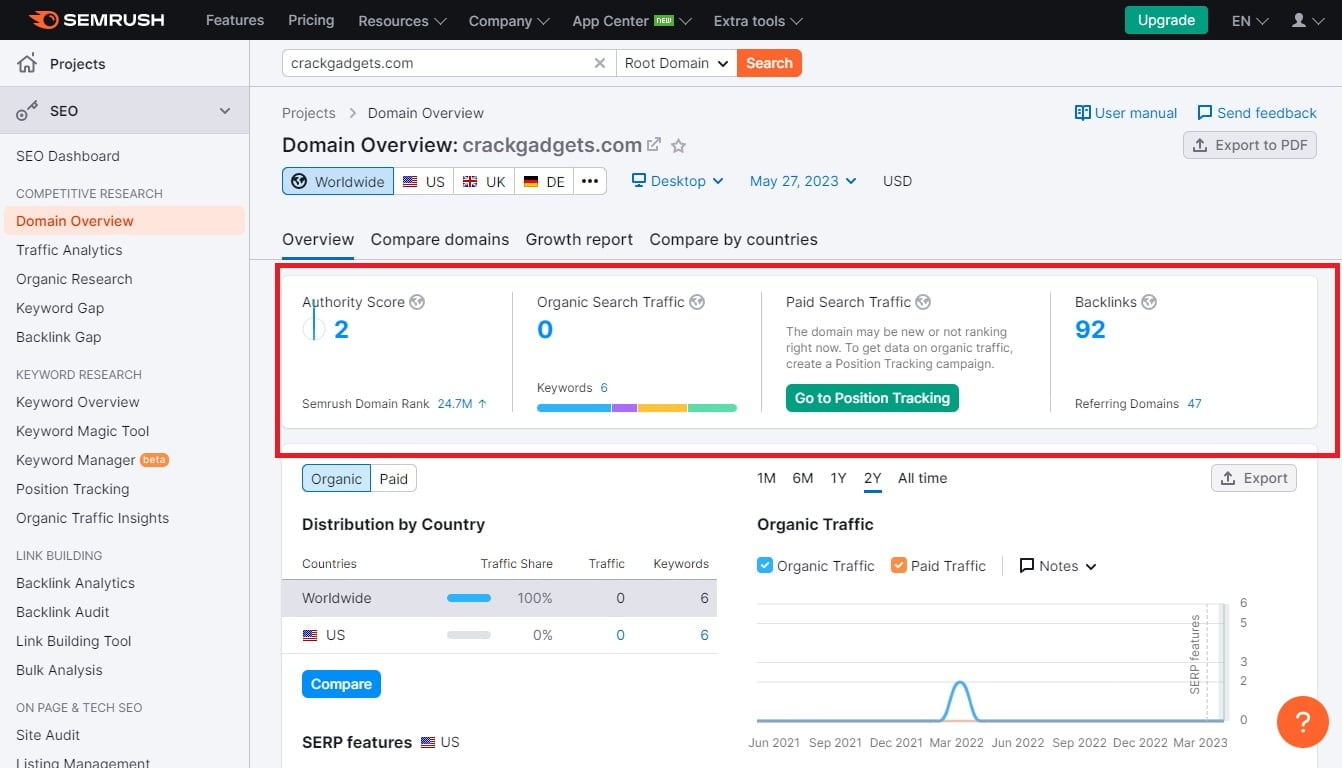The height and width of the screenshot is (768, 1342).
Task: Open Notes dropdown
Action: (x=1058, y=566)
